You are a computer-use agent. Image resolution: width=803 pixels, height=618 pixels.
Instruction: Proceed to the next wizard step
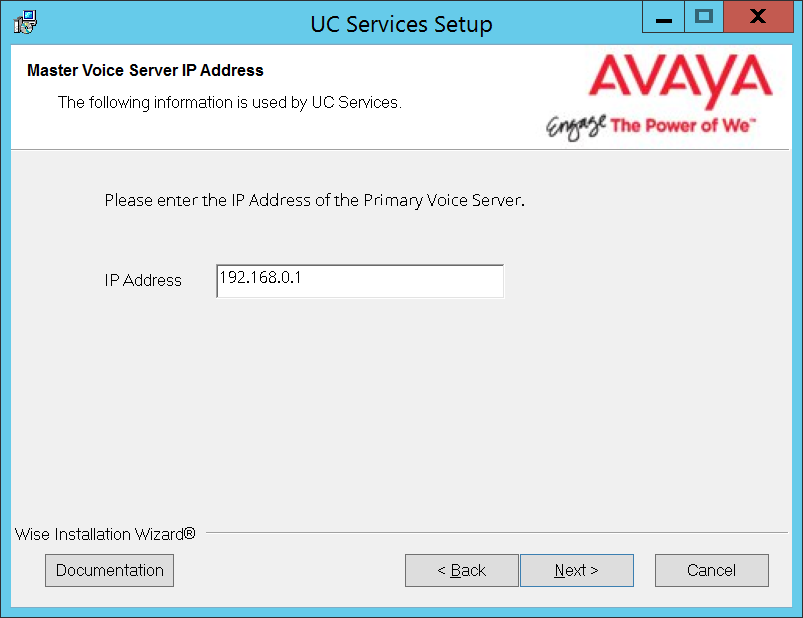click(x=576, y=570)
